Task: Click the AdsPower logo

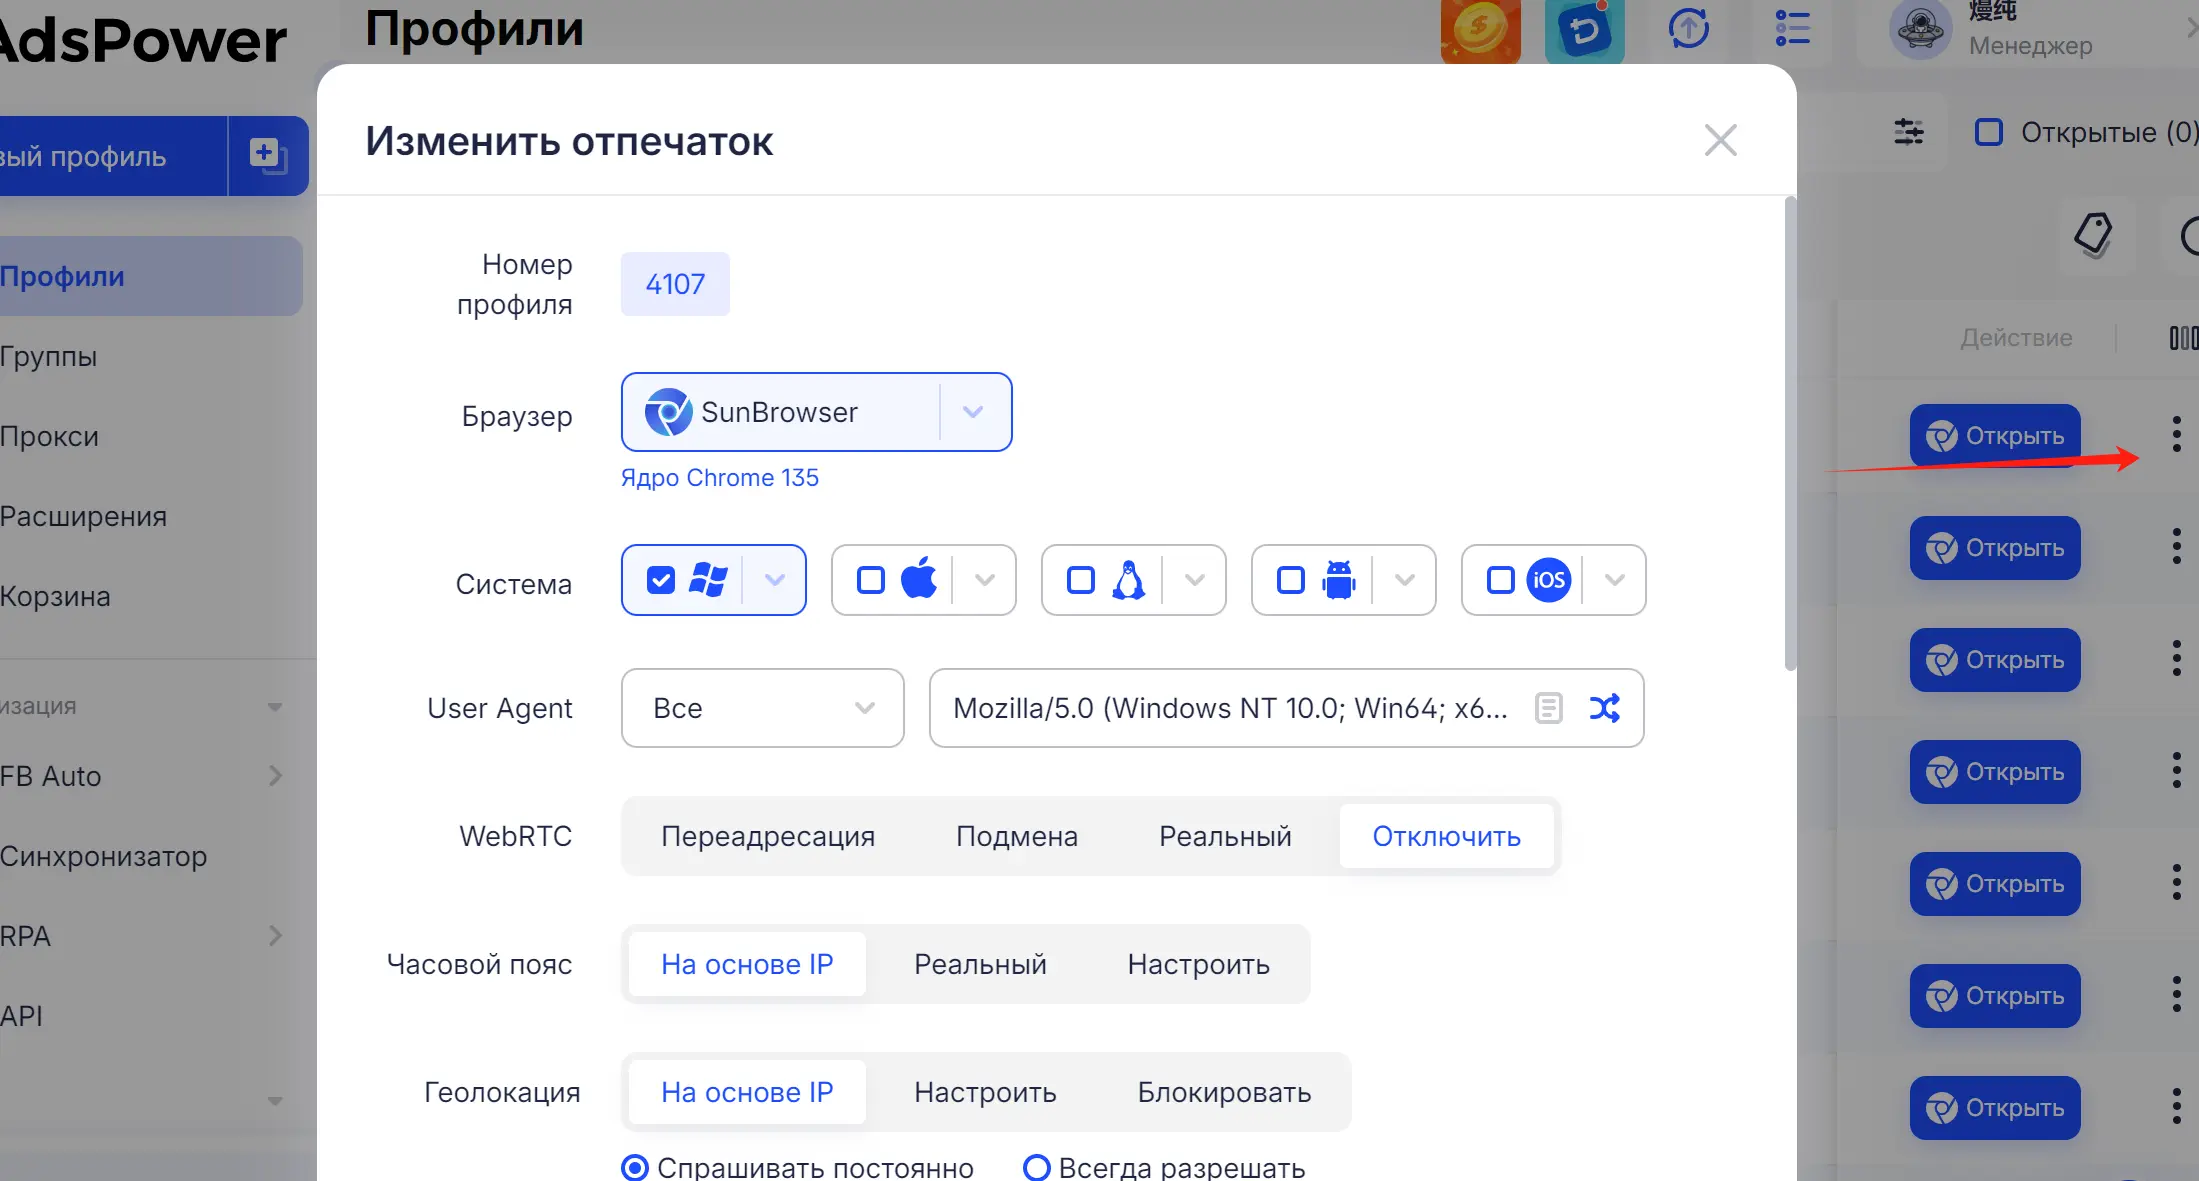Action: tap(142, 40)
